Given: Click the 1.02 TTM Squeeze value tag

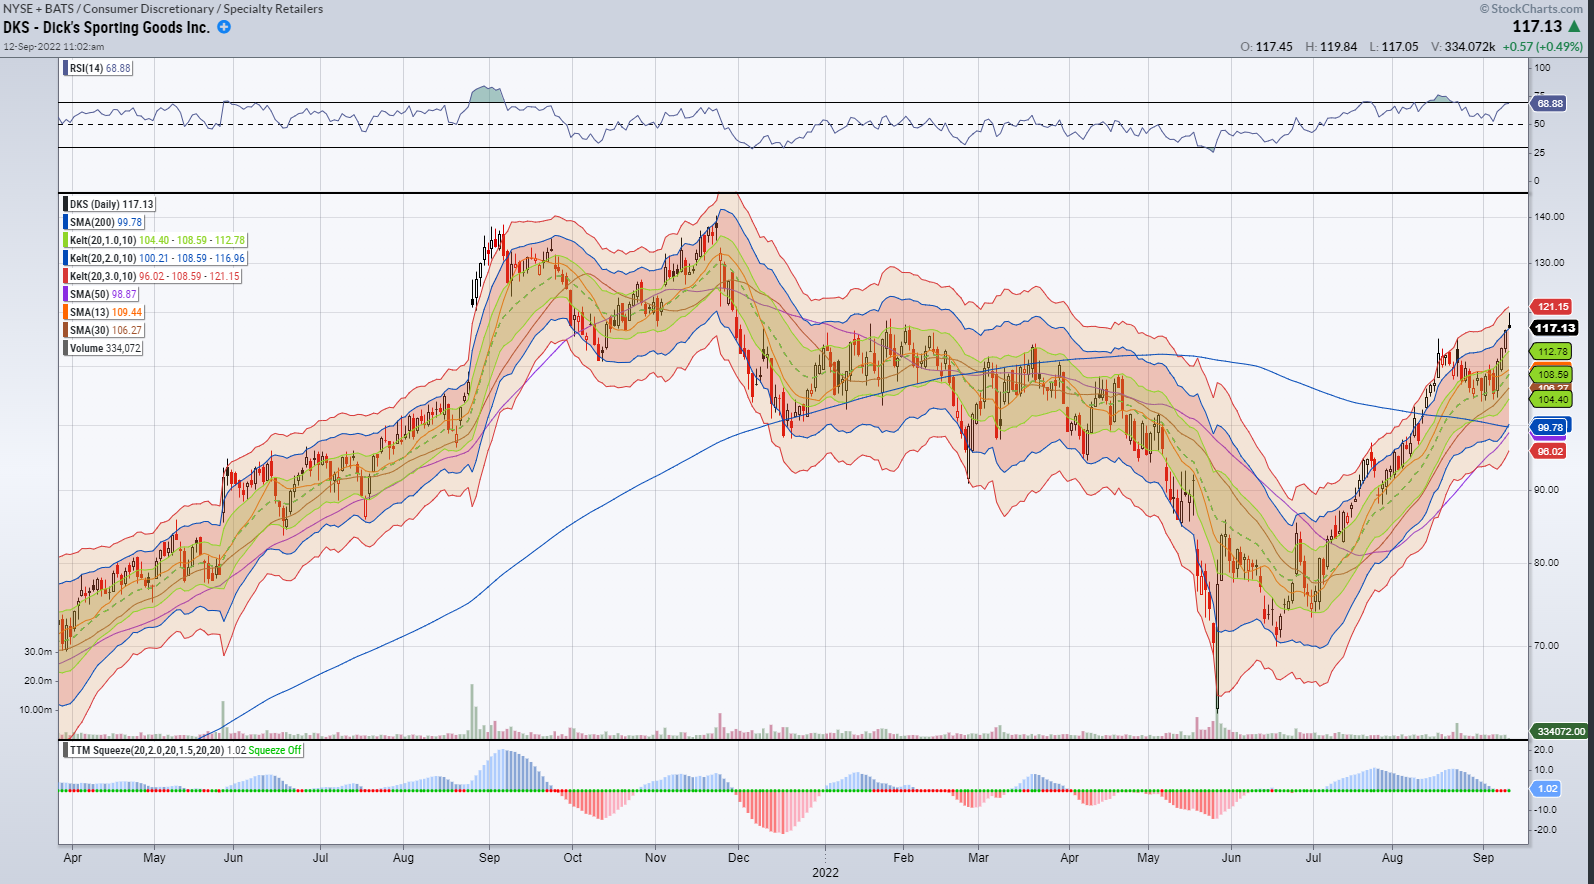Looking at the screenshot, I should pyautogui.click(x=1546, y=789).
